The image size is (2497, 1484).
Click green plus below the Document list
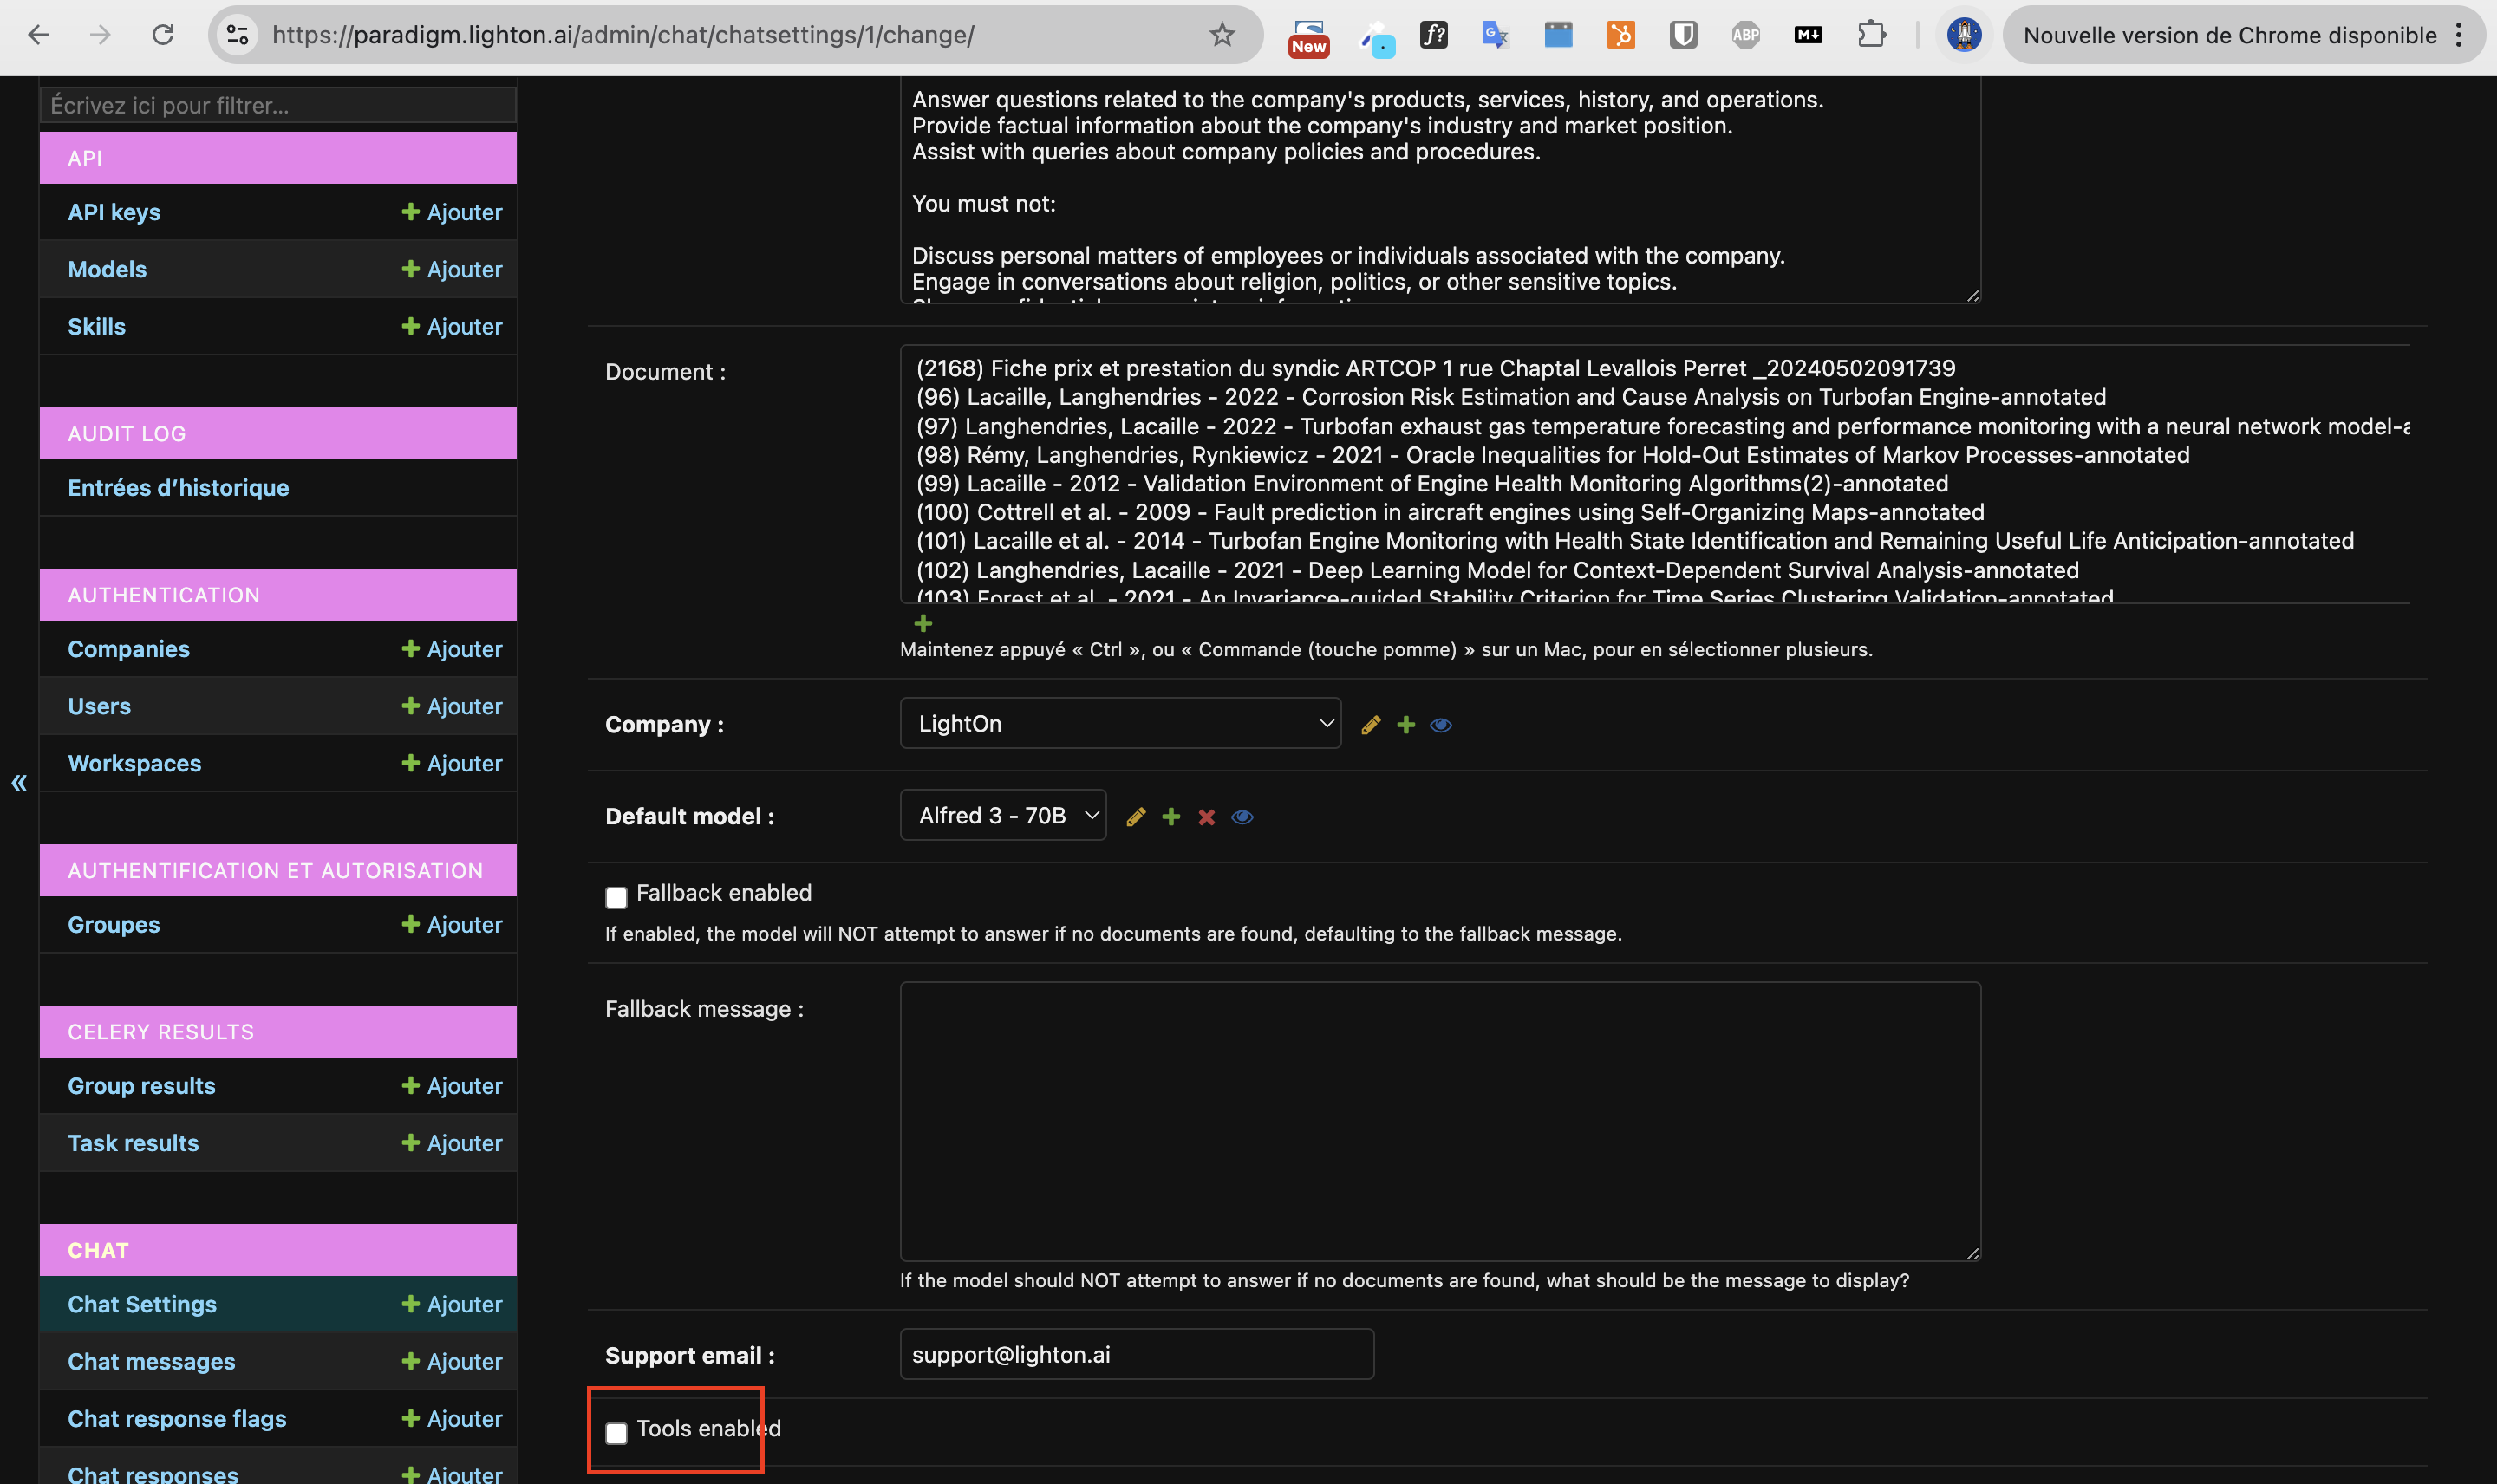coord(923,623)
